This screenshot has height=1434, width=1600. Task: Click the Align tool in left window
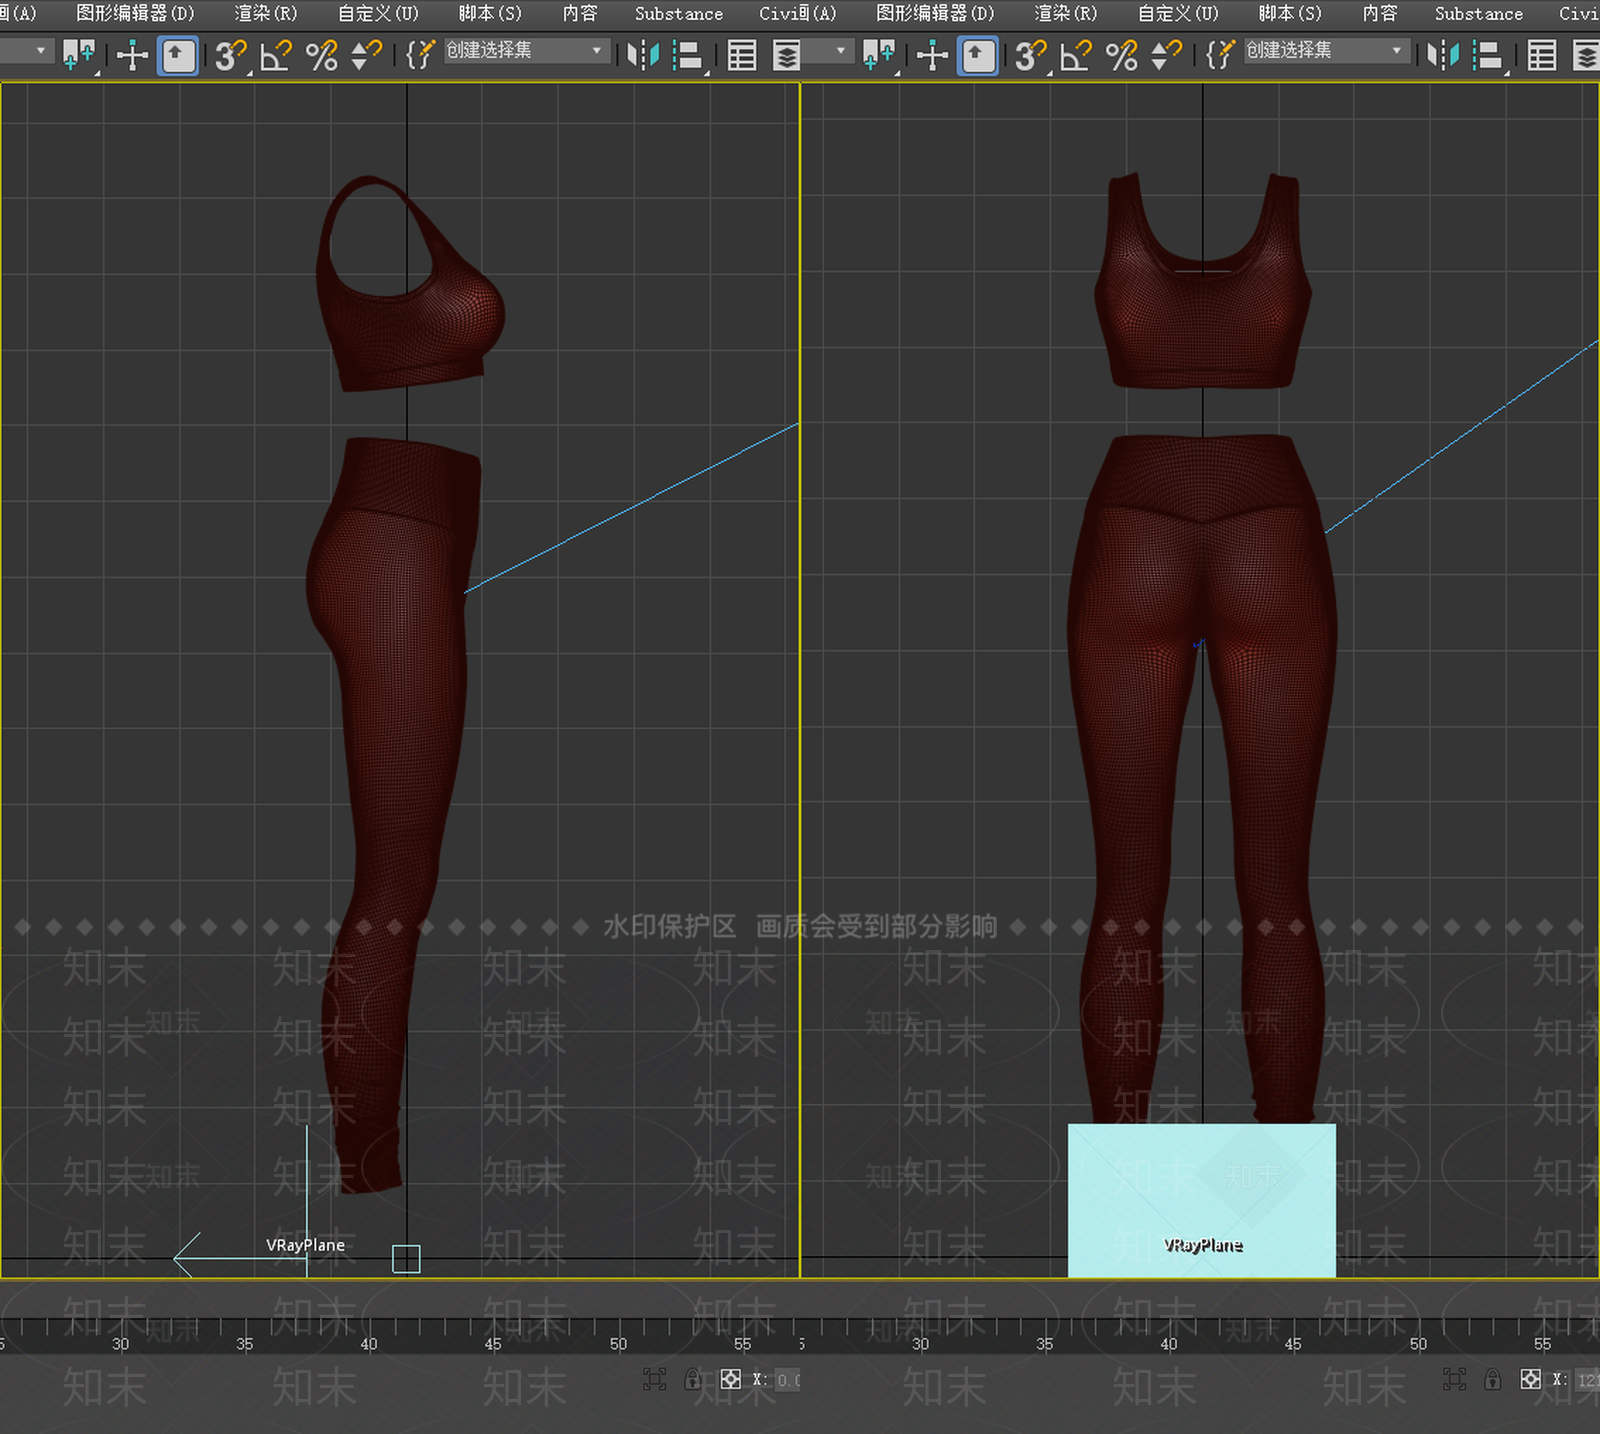click(x=689, y=55)
